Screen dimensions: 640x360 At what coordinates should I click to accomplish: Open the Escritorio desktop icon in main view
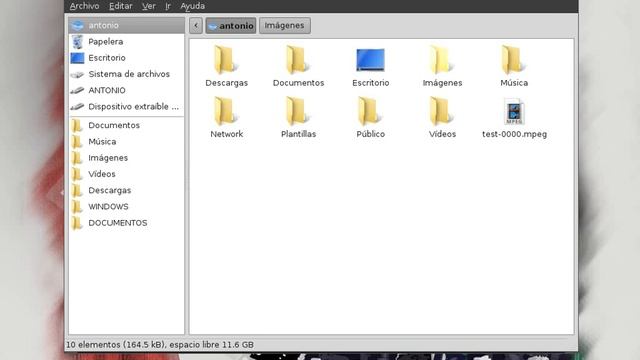370,60
